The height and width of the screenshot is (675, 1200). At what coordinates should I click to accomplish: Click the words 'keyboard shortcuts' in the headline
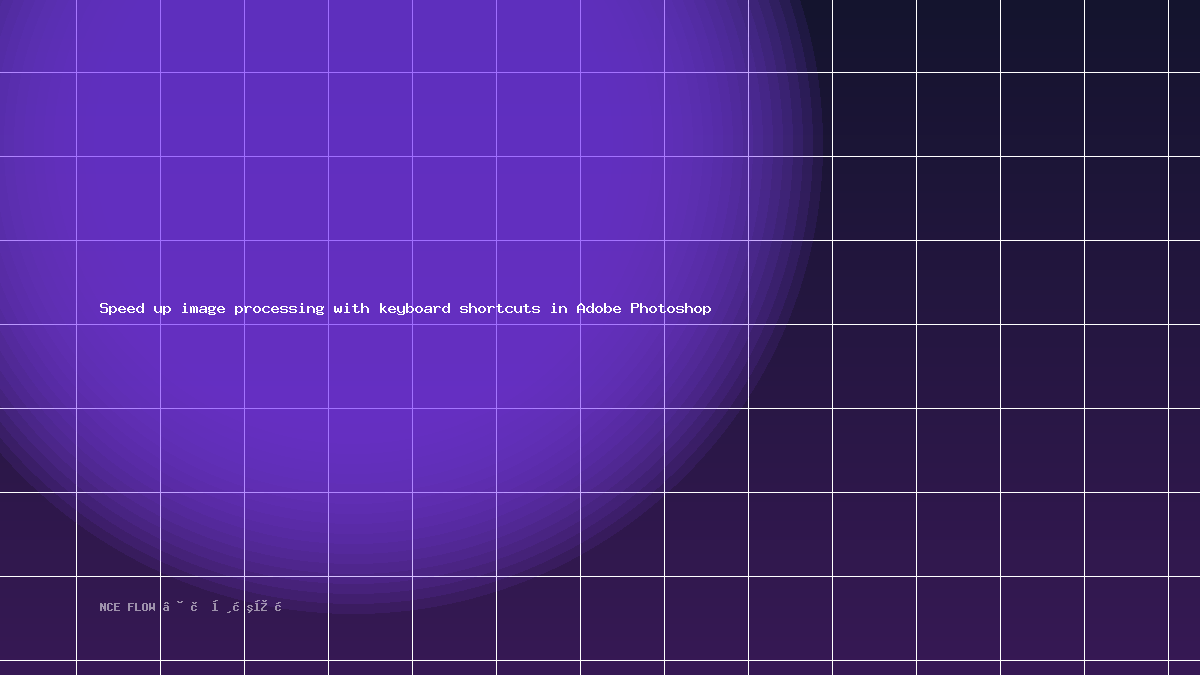click(x=459, y=309)
